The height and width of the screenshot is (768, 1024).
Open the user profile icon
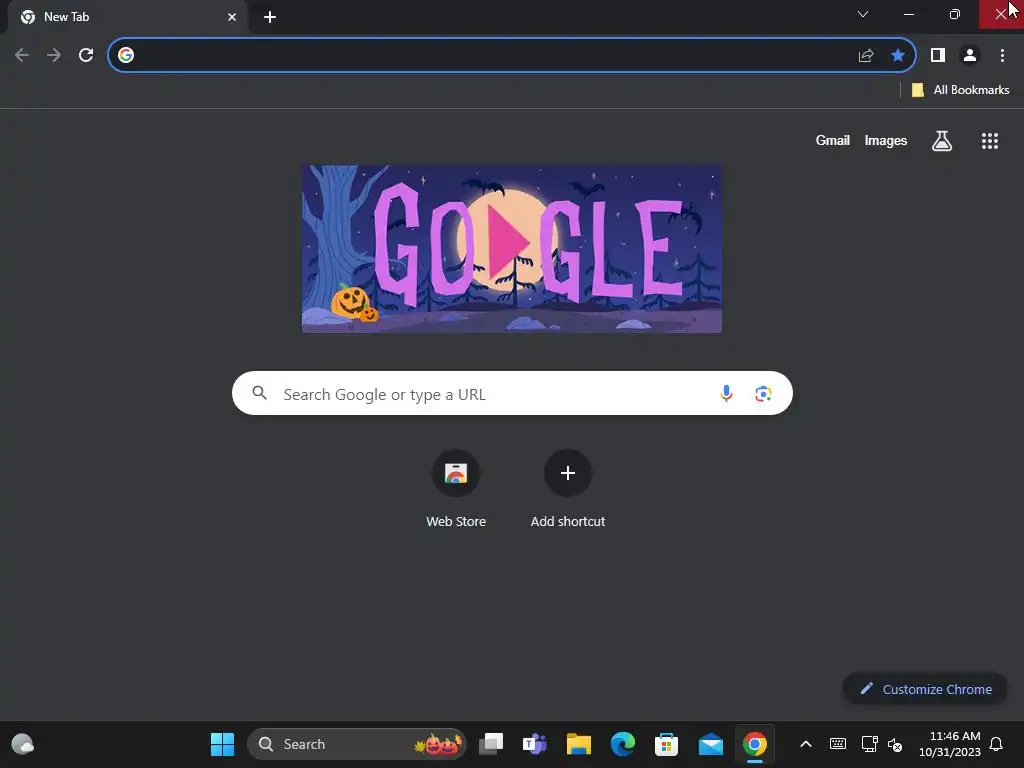[970, 56]
